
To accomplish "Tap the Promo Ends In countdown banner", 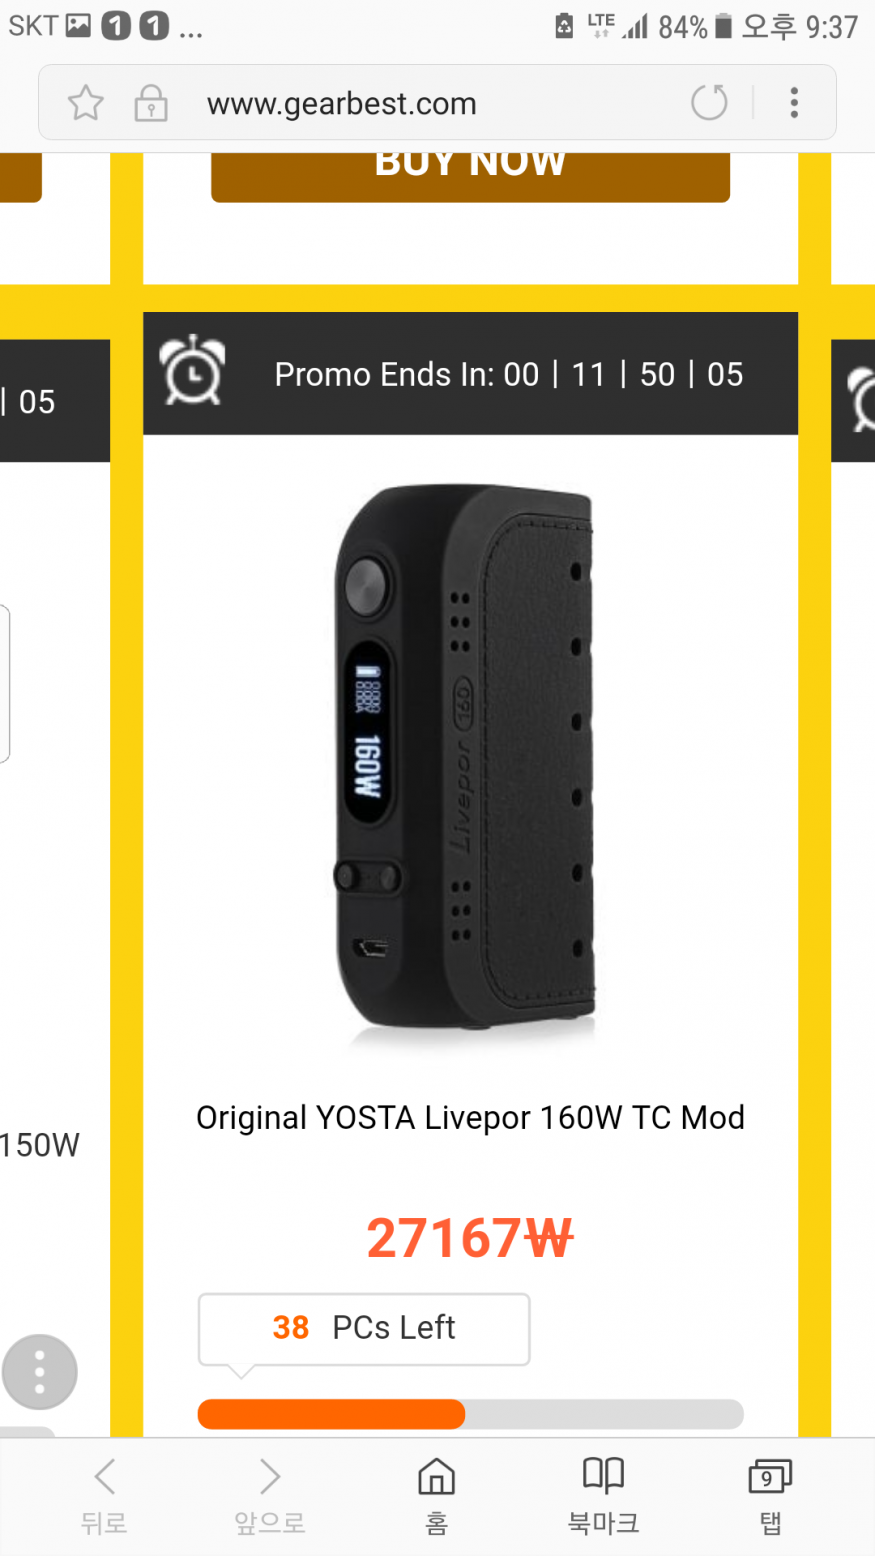I will click(470, 373).
